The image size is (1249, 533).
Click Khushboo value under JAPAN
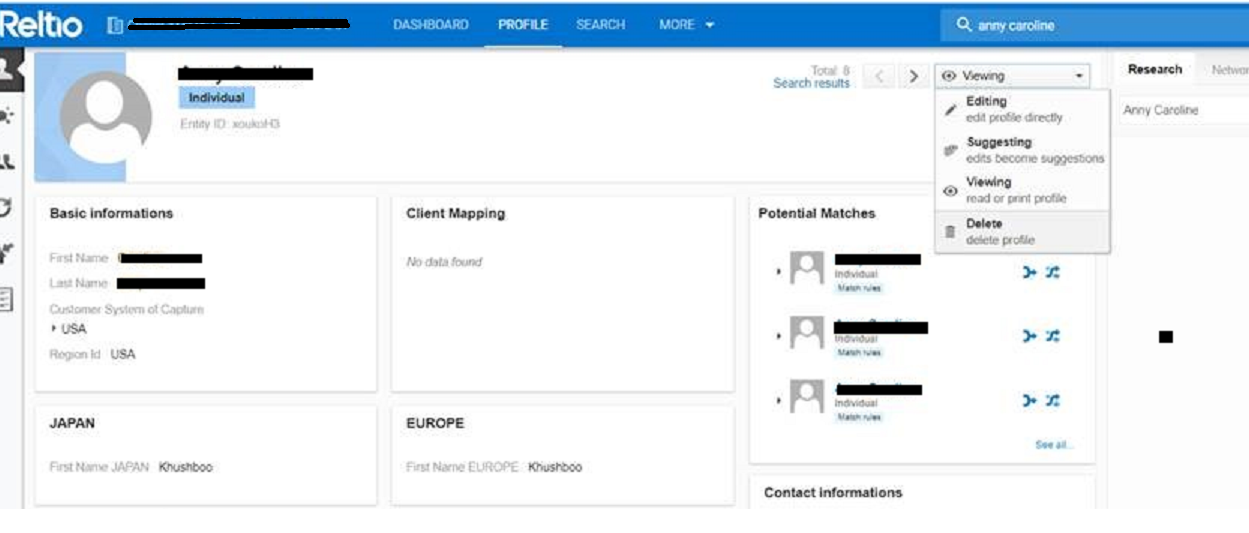tap(185, 467)
